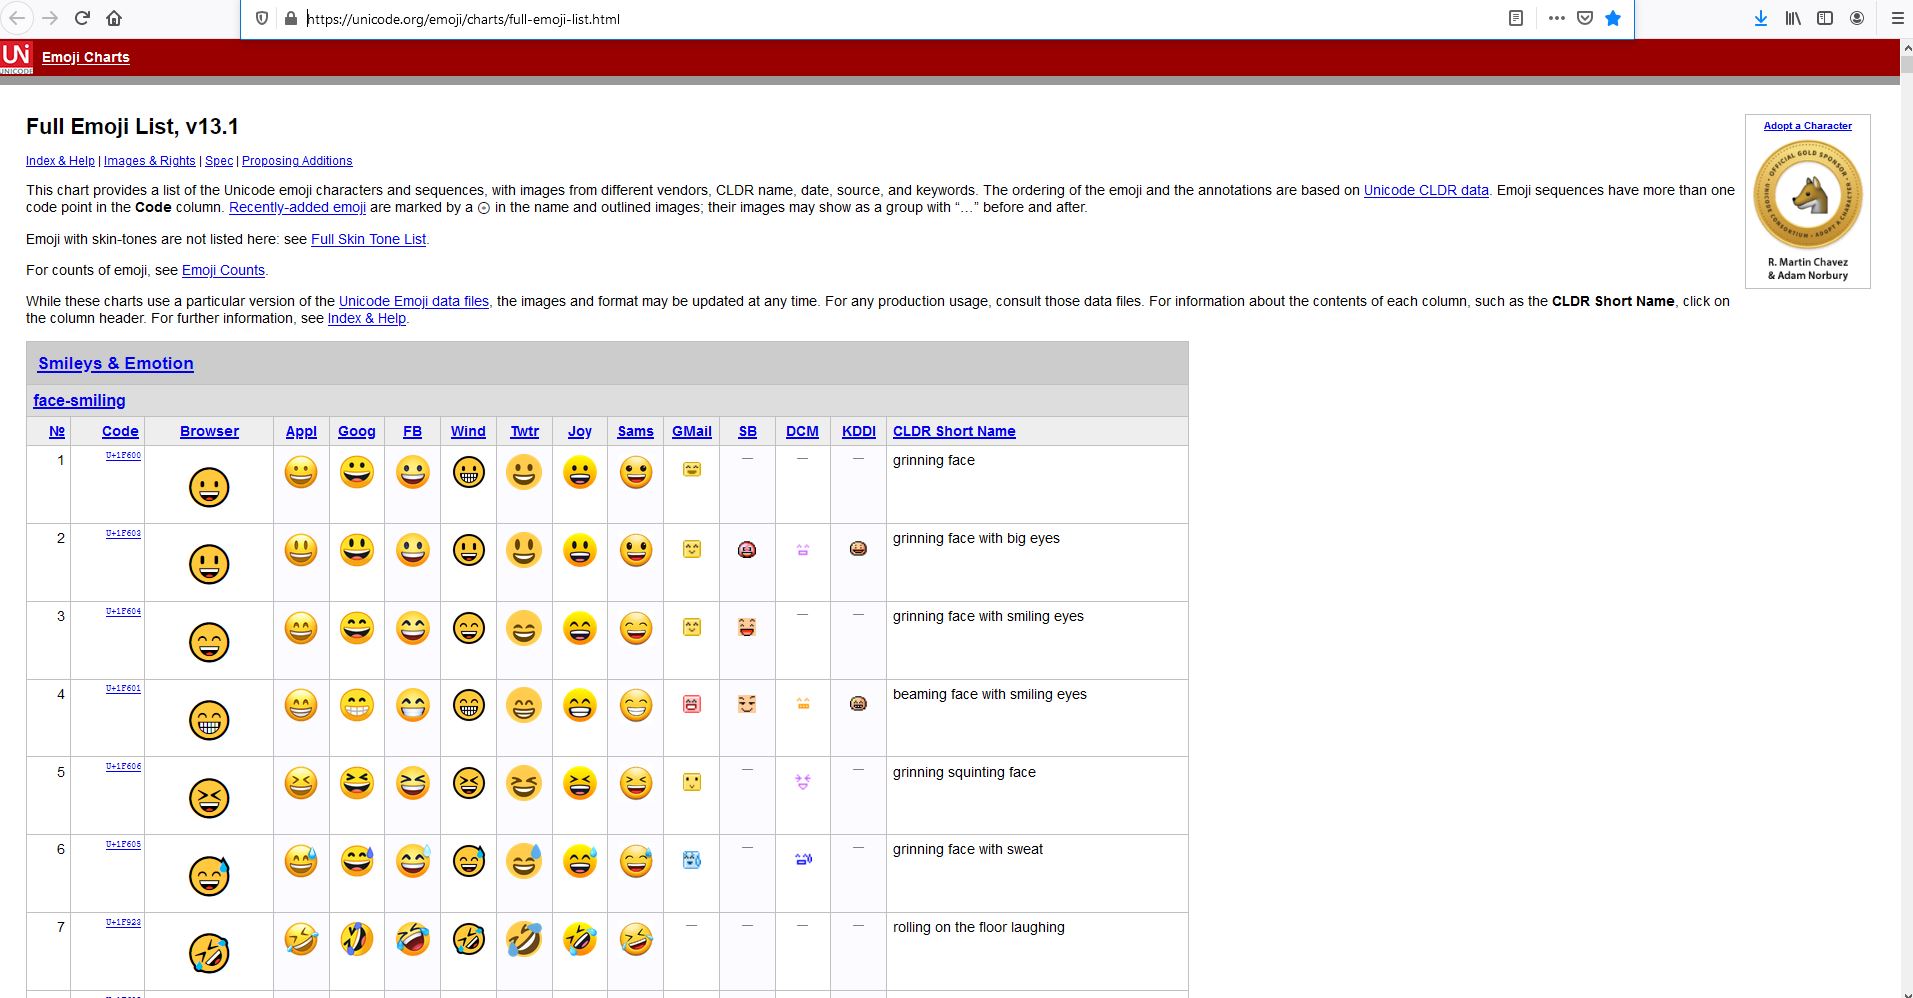Click the GMail column header
1913x998 pixels.
(x=692, y=431)
